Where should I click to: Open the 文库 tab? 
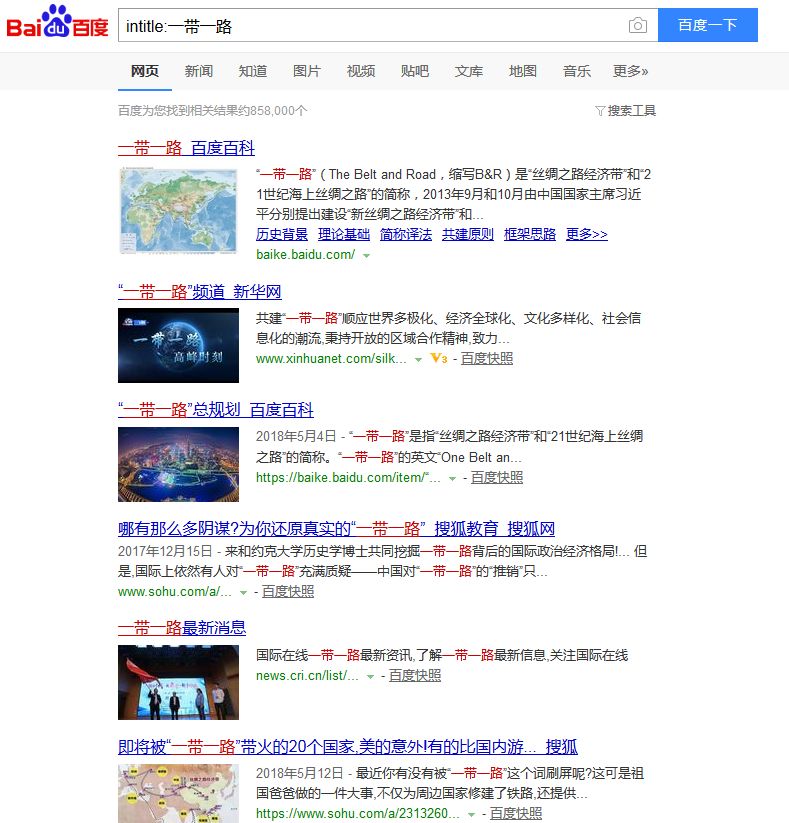469,71
